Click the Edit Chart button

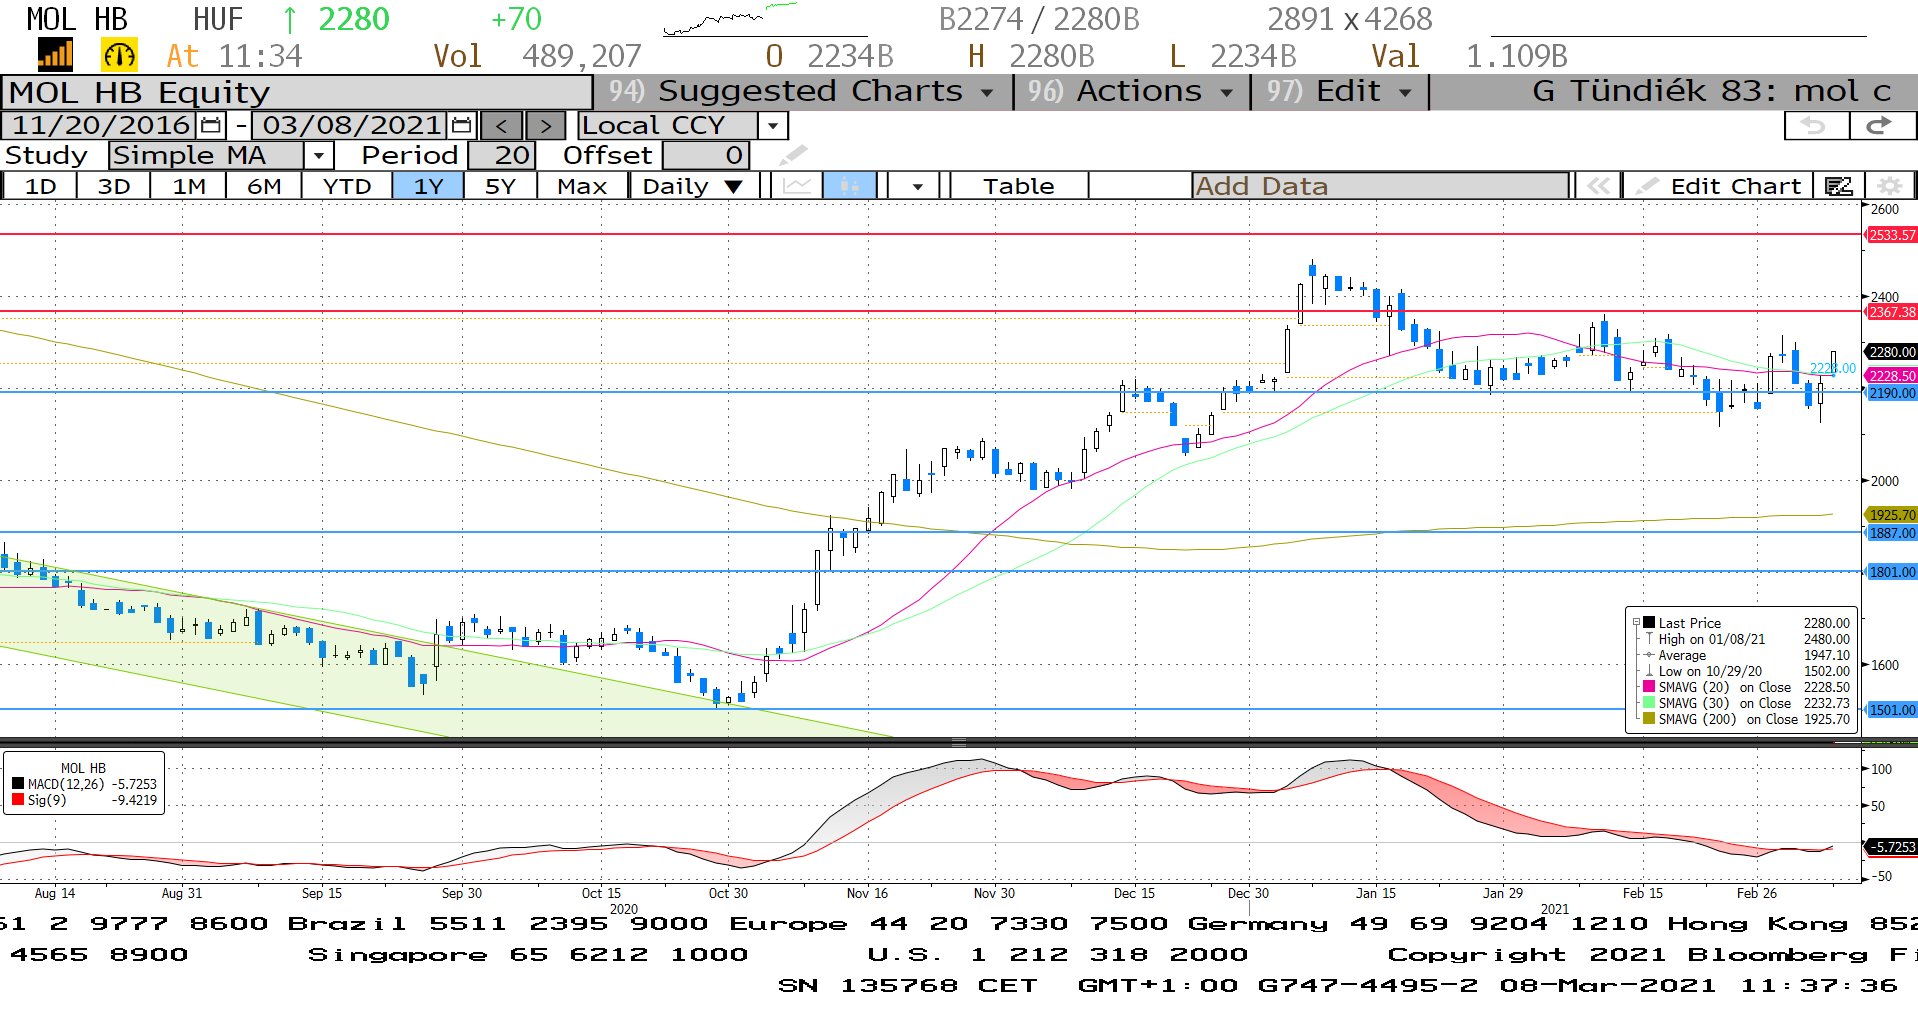tap(1720, 186)
